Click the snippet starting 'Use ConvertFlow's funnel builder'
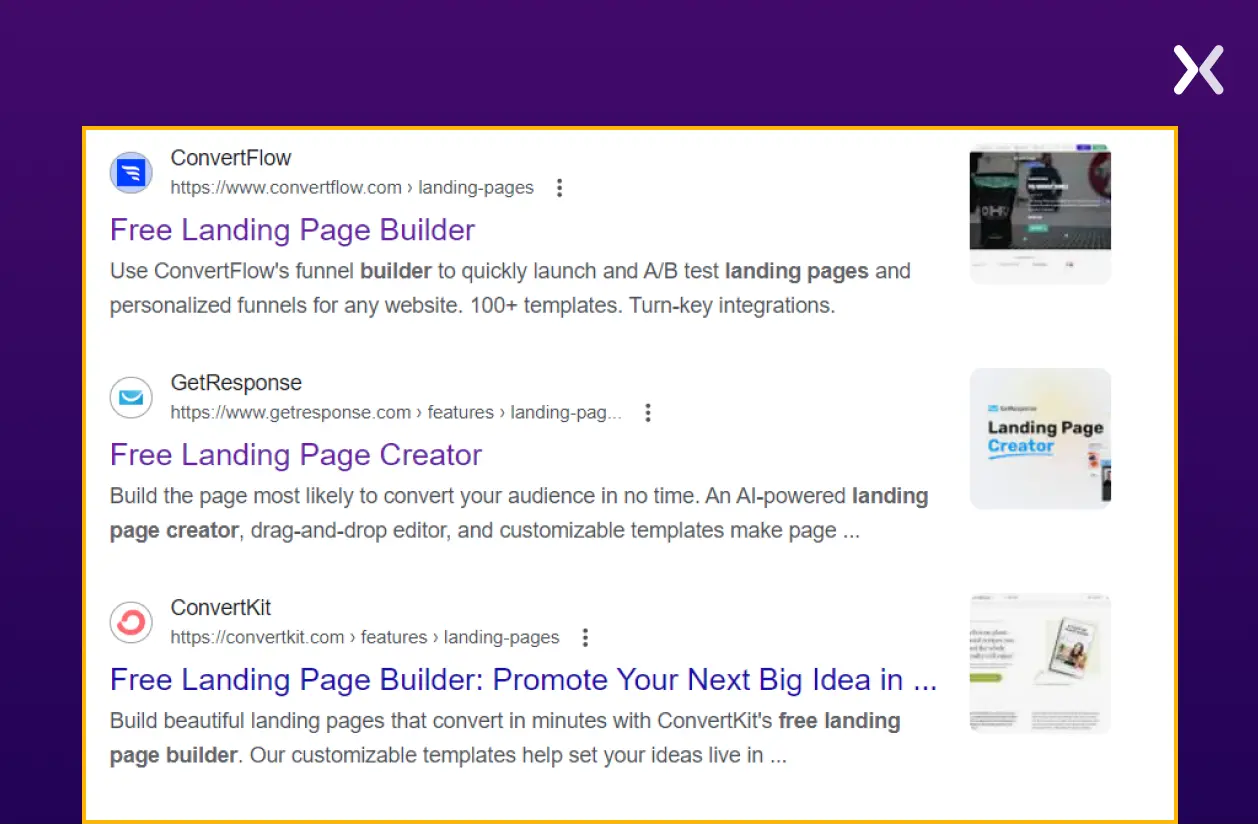Viewport: 1258px width, 826px height. pos(510,288)
